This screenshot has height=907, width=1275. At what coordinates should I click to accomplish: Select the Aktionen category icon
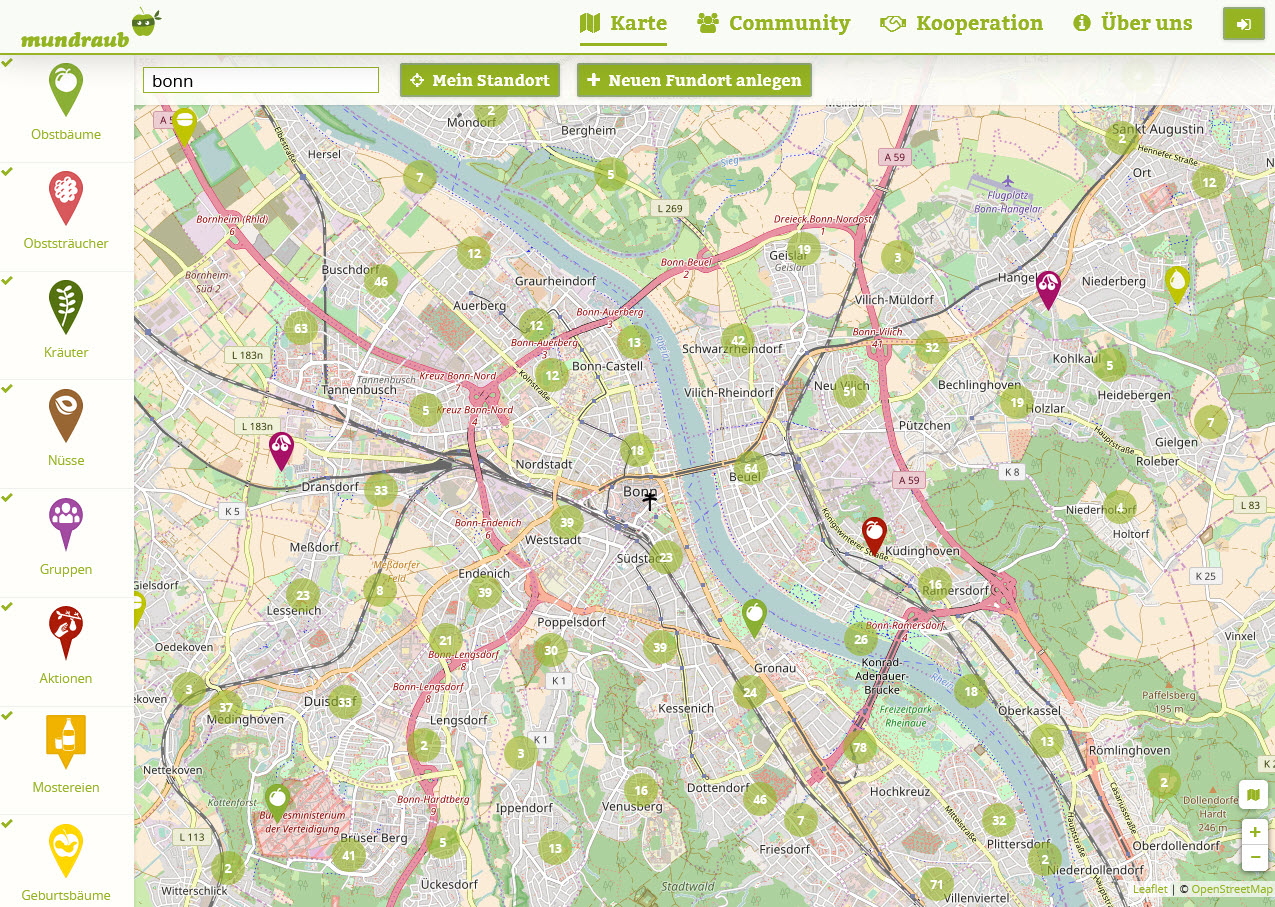click(66, 632)
